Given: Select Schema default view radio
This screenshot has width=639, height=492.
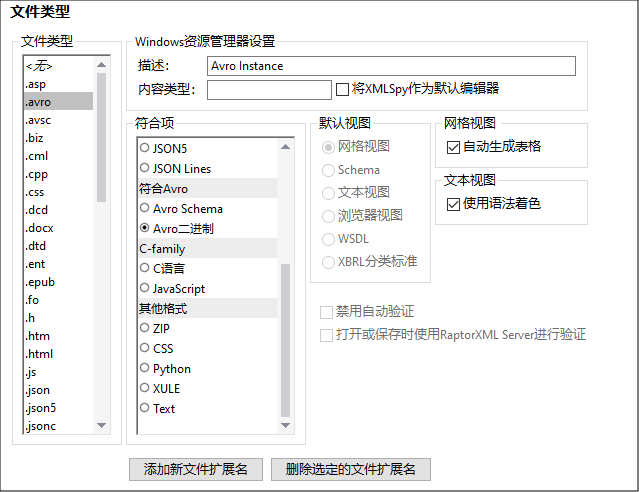Looking at the screenshot, I should pos(328,170).
